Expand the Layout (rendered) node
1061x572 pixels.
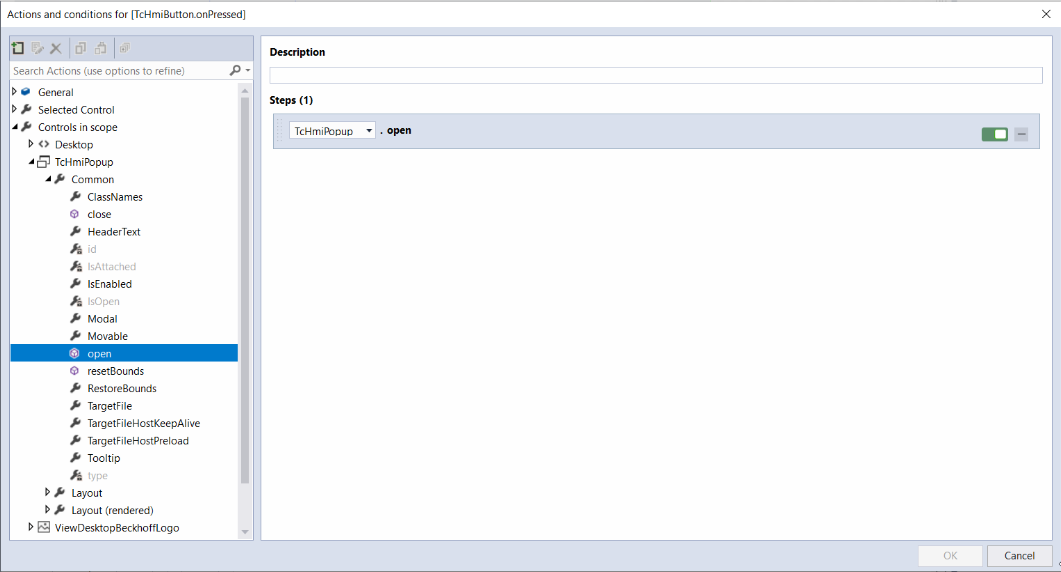(47, 510)
